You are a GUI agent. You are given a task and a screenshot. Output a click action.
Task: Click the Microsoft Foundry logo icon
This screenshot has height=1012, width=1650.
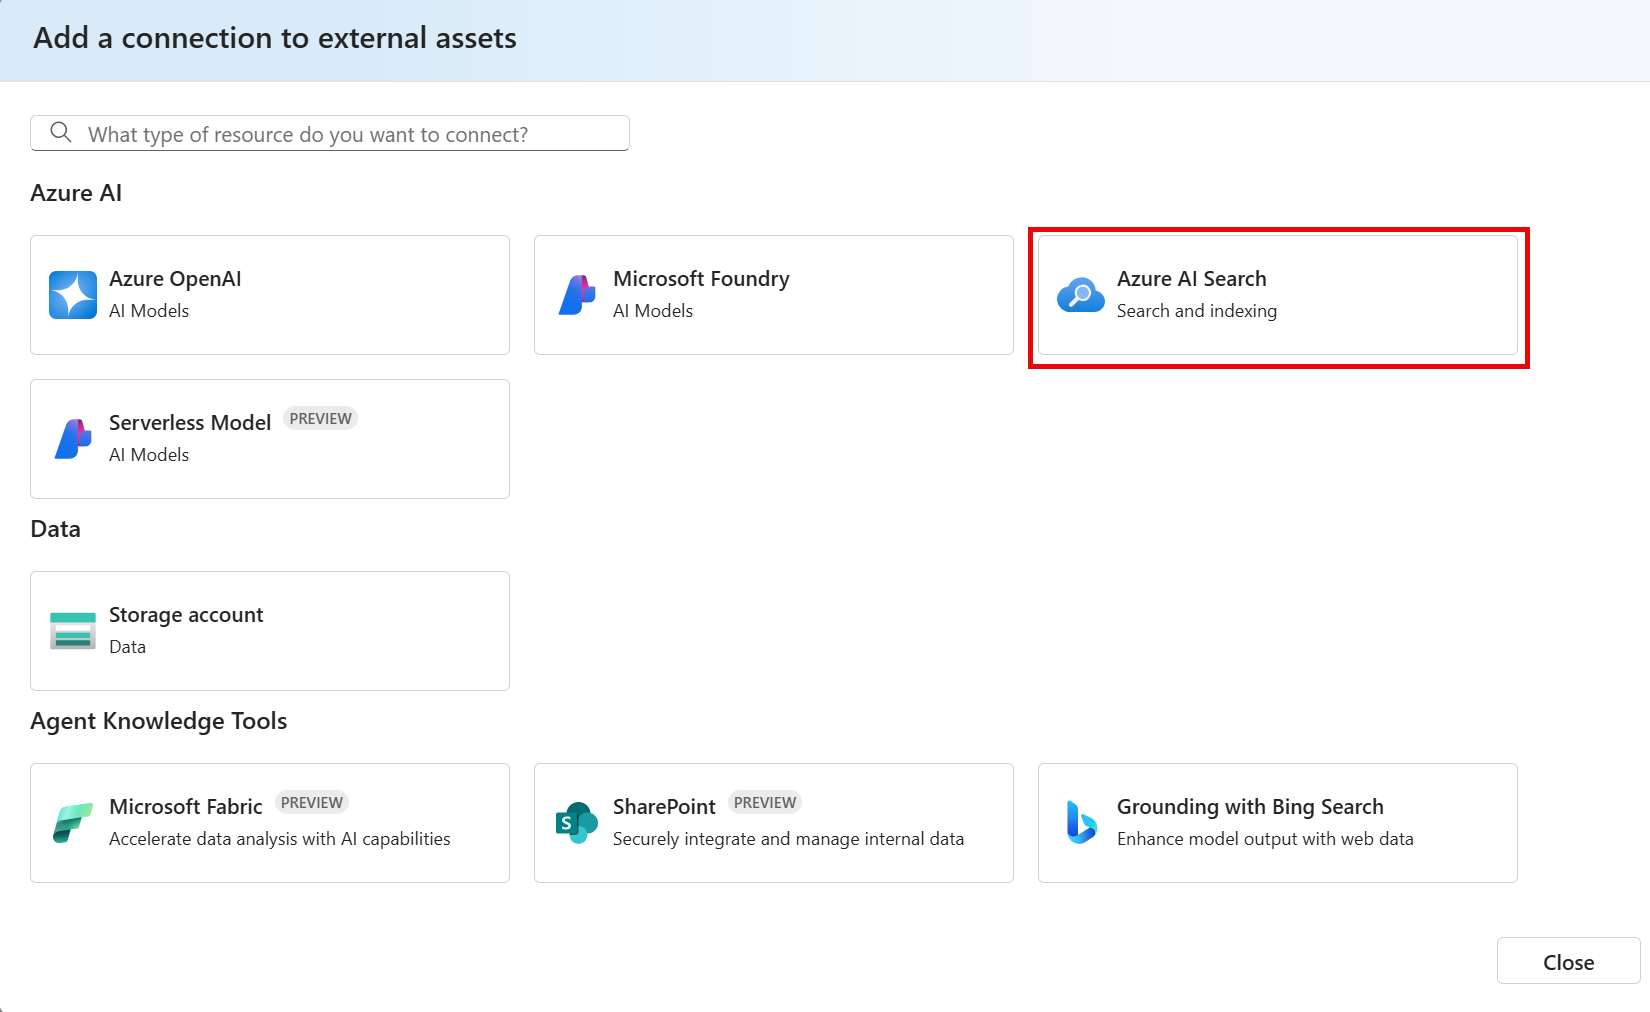click(x=577, y=295)
